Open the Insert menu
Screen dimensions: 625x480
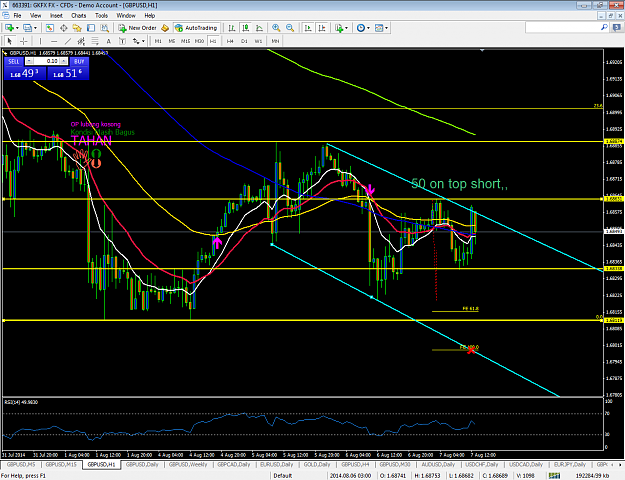tap(56, 16)
